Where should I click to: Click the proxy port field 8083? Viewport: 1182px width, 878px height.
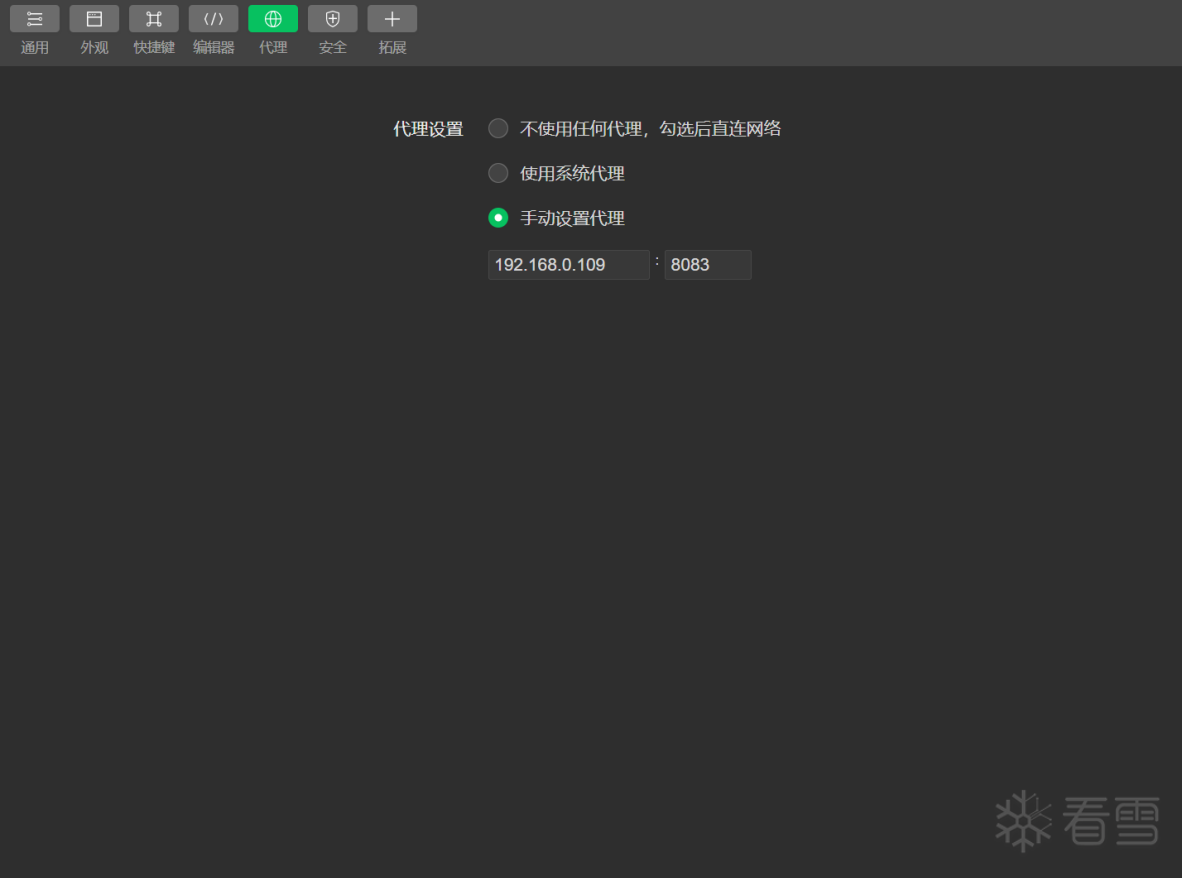(x=708, y=265)
